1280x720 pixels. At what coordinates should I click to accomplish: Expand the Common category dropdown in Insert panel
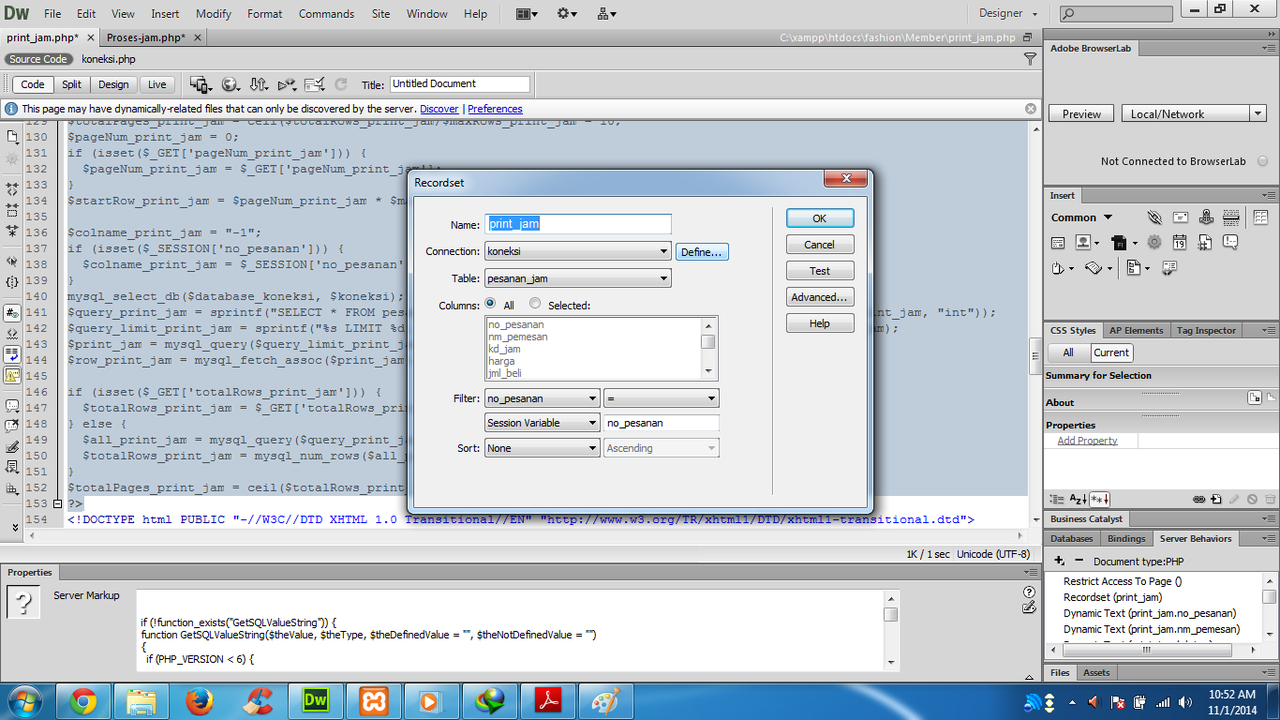tap(1107, 217)
